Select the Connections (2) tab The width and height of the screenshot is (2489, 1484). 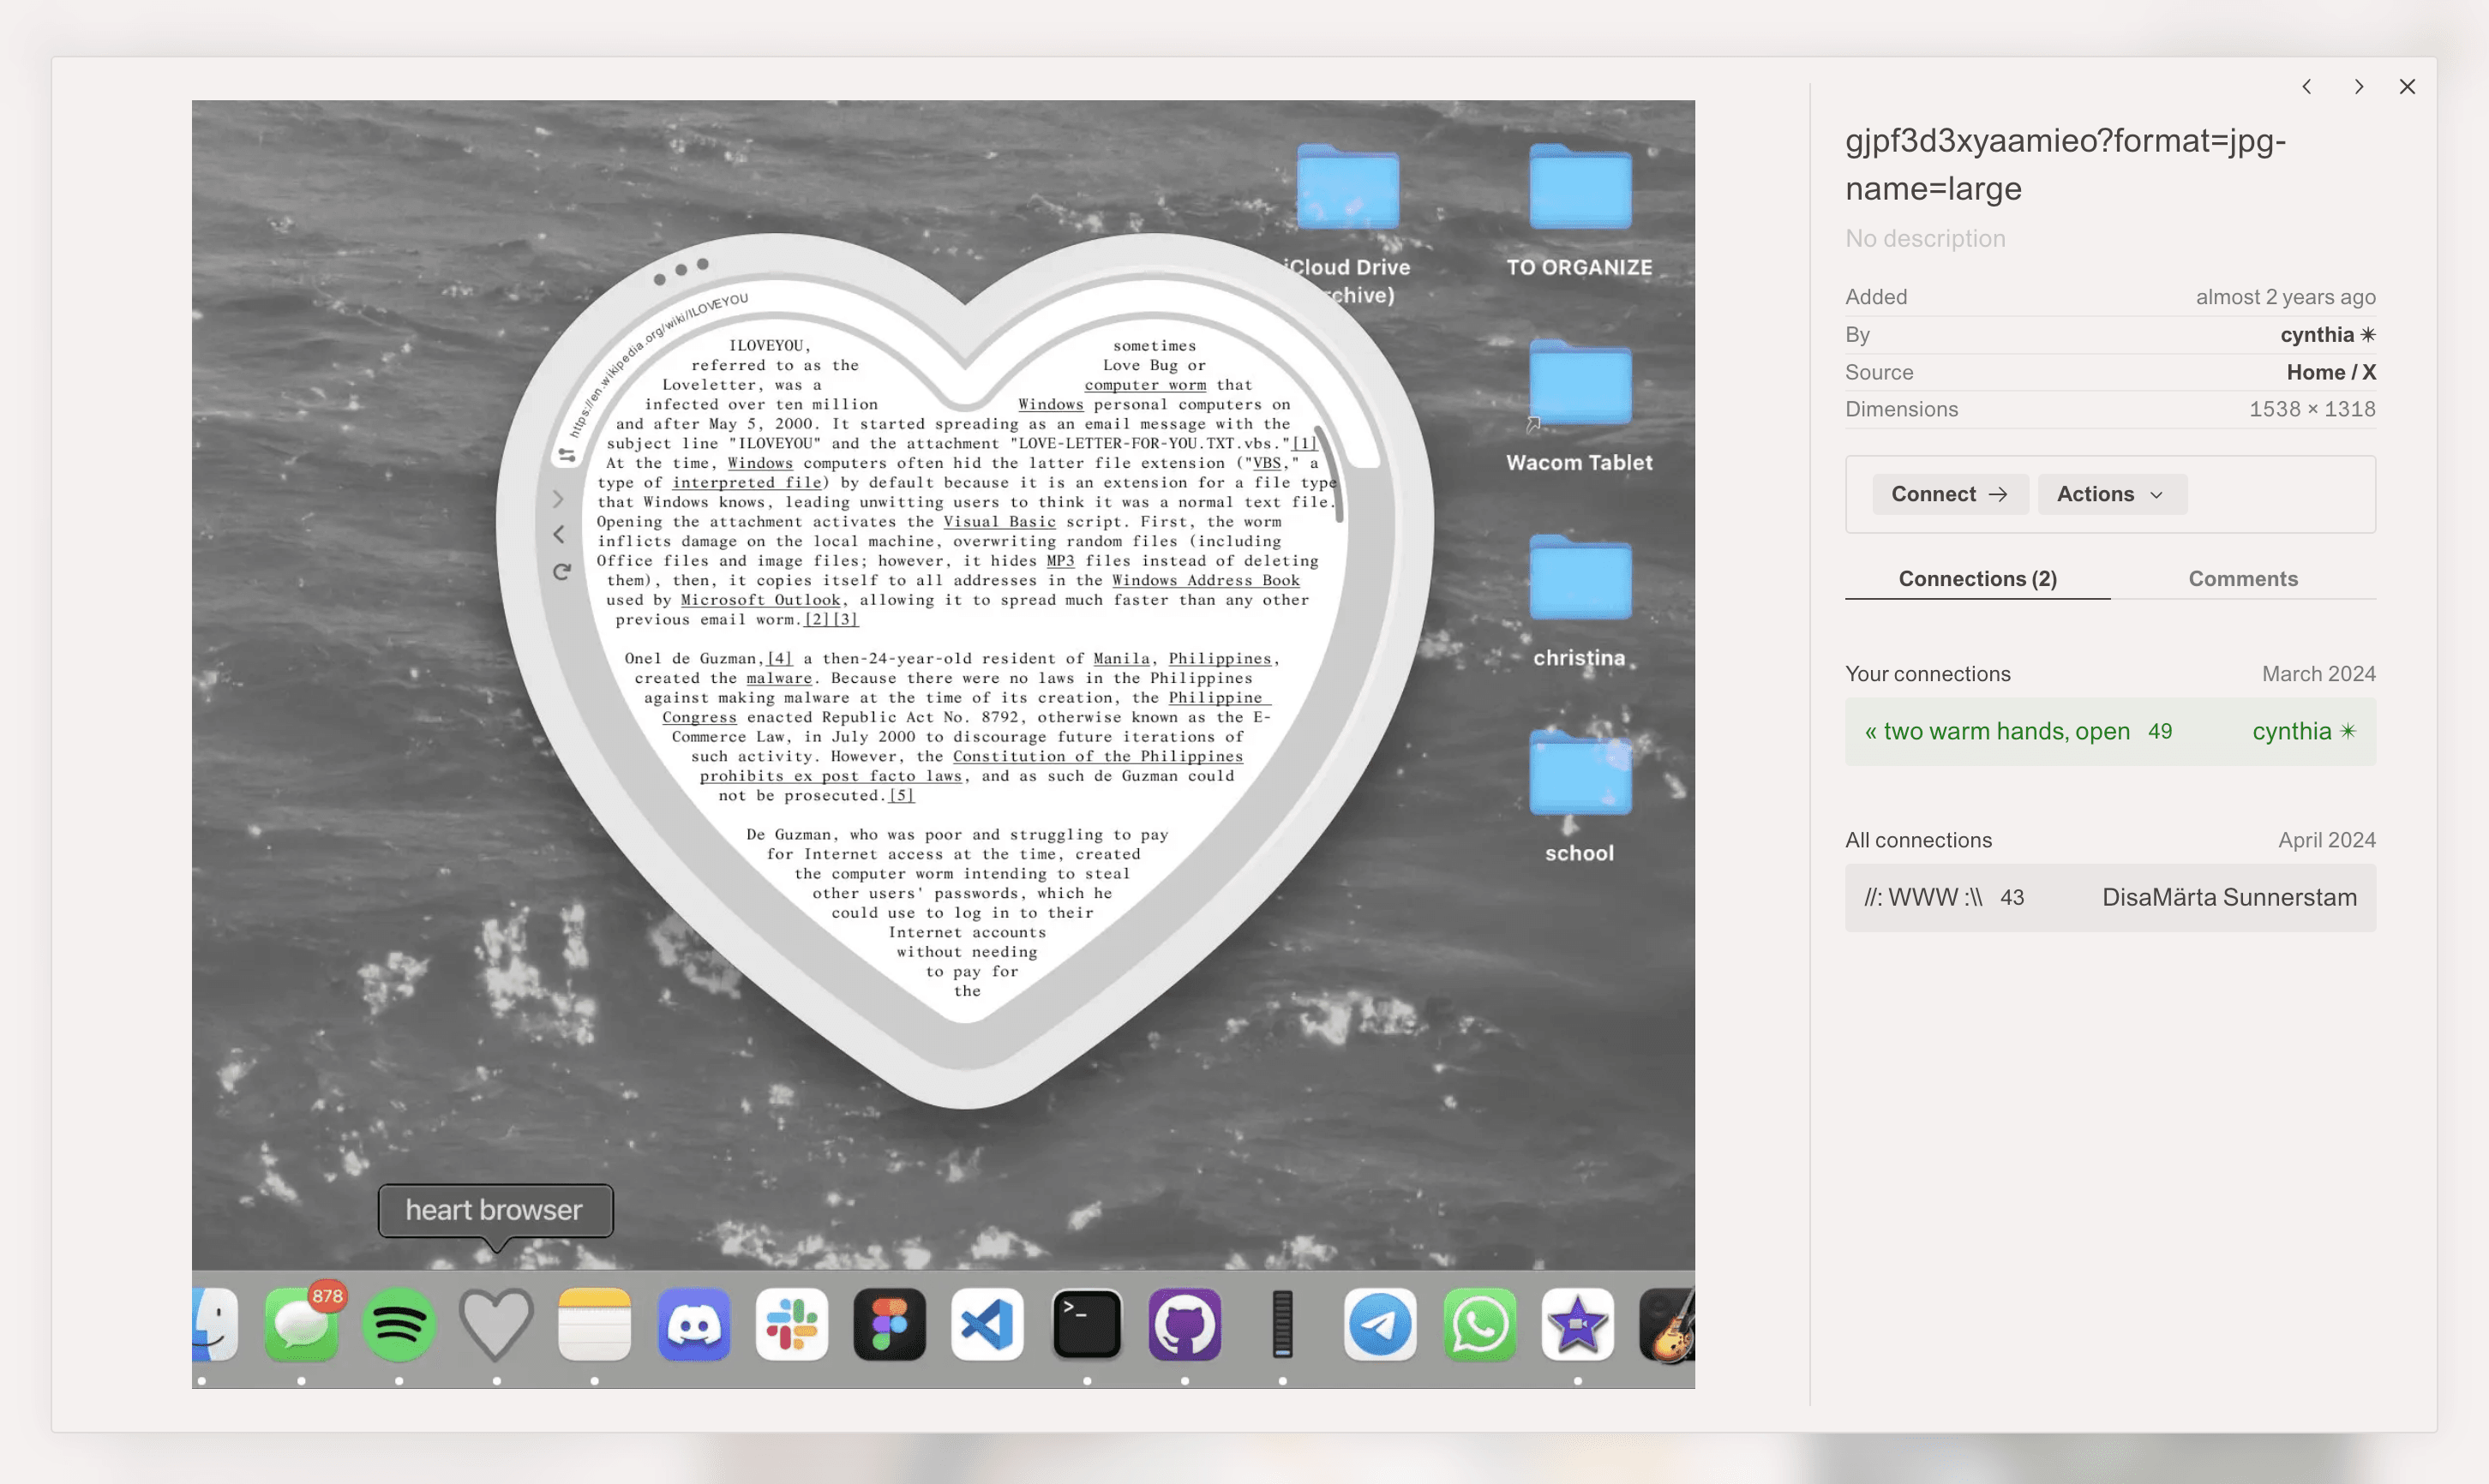(1976, 579)
